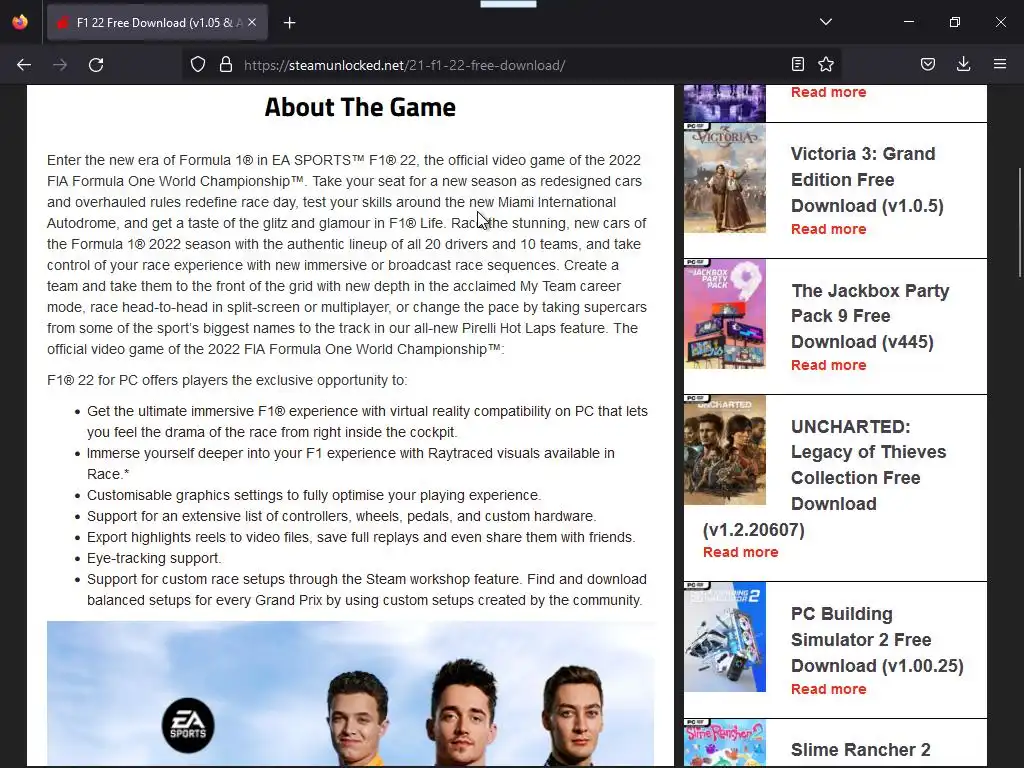View site security padlock info
Viewport: 1024px width, 768px height.
226,65
